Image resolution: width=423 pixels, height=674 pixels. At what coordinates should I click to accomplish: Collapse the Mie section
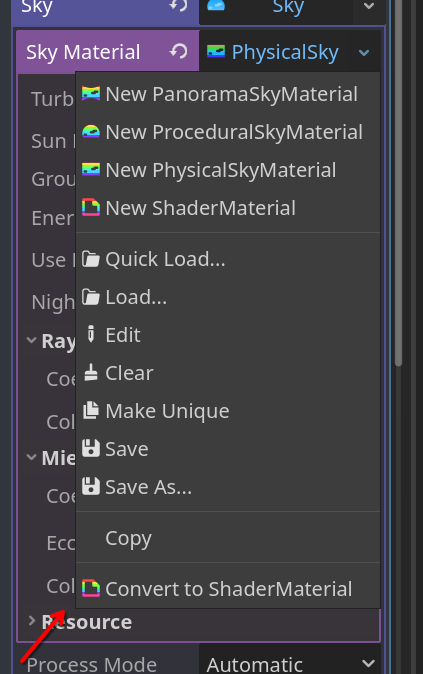point(31,457)
